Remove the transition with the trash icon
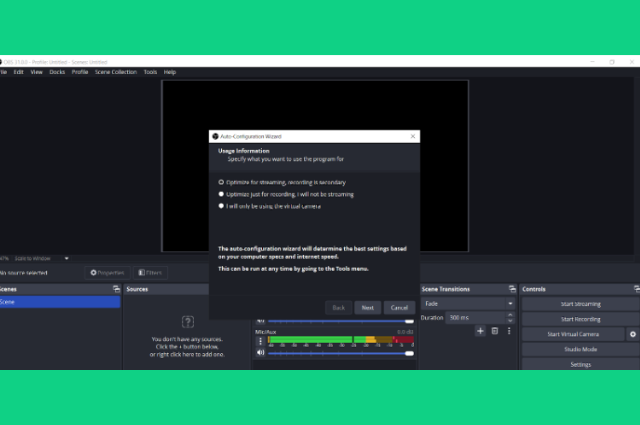The height and width of the screenshot is (425, 640). point(495,331)
